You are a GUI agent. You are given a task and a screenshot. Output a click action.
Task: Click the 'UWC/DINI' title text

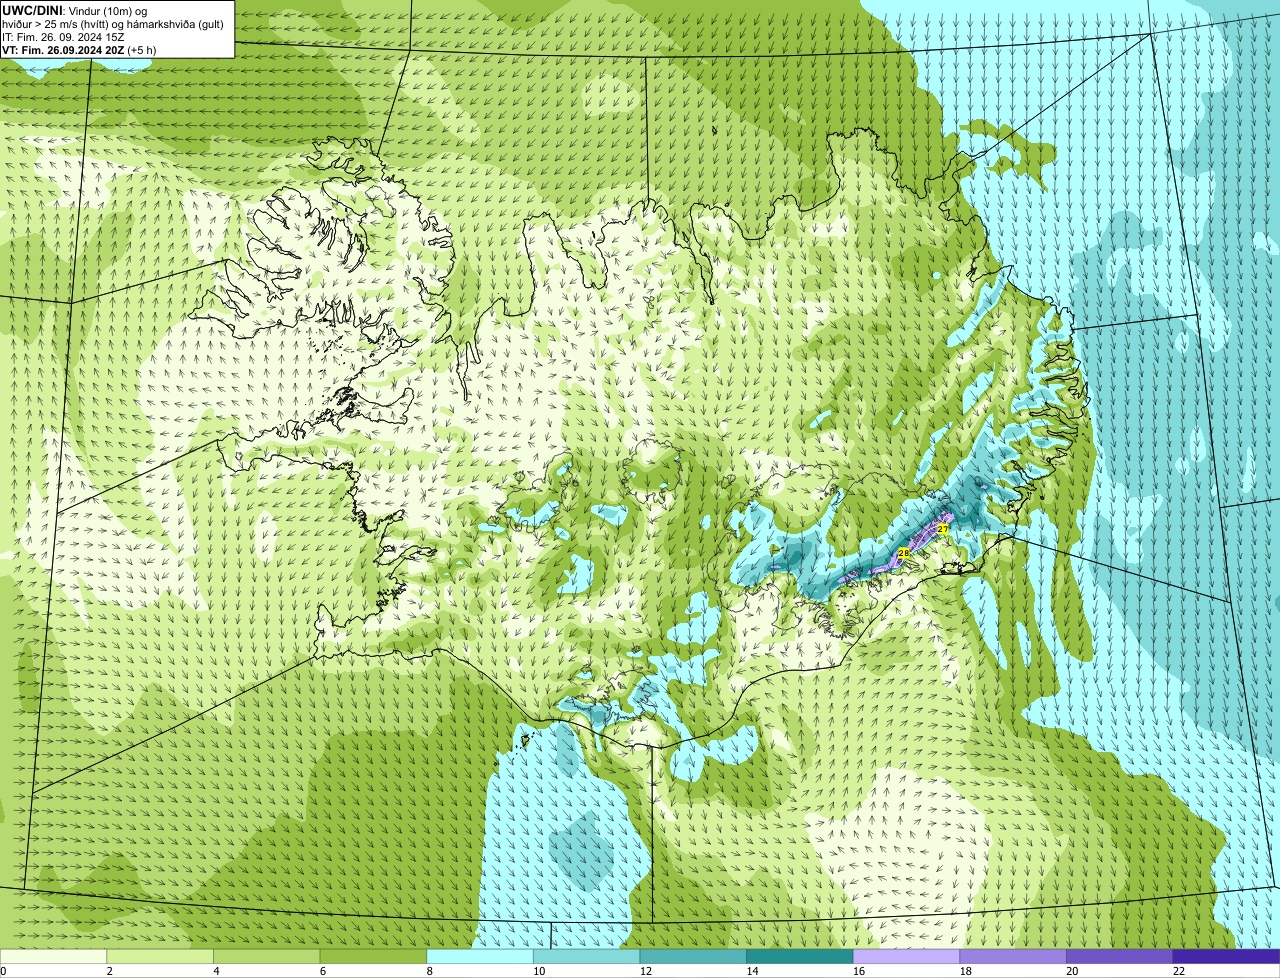[x=33, y=10]
